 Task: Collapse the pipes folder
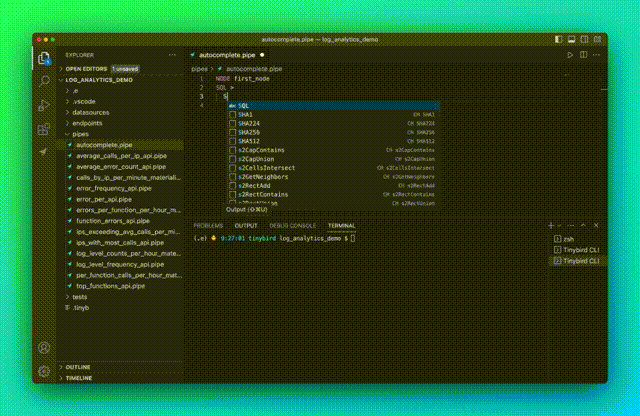(80, 133)
